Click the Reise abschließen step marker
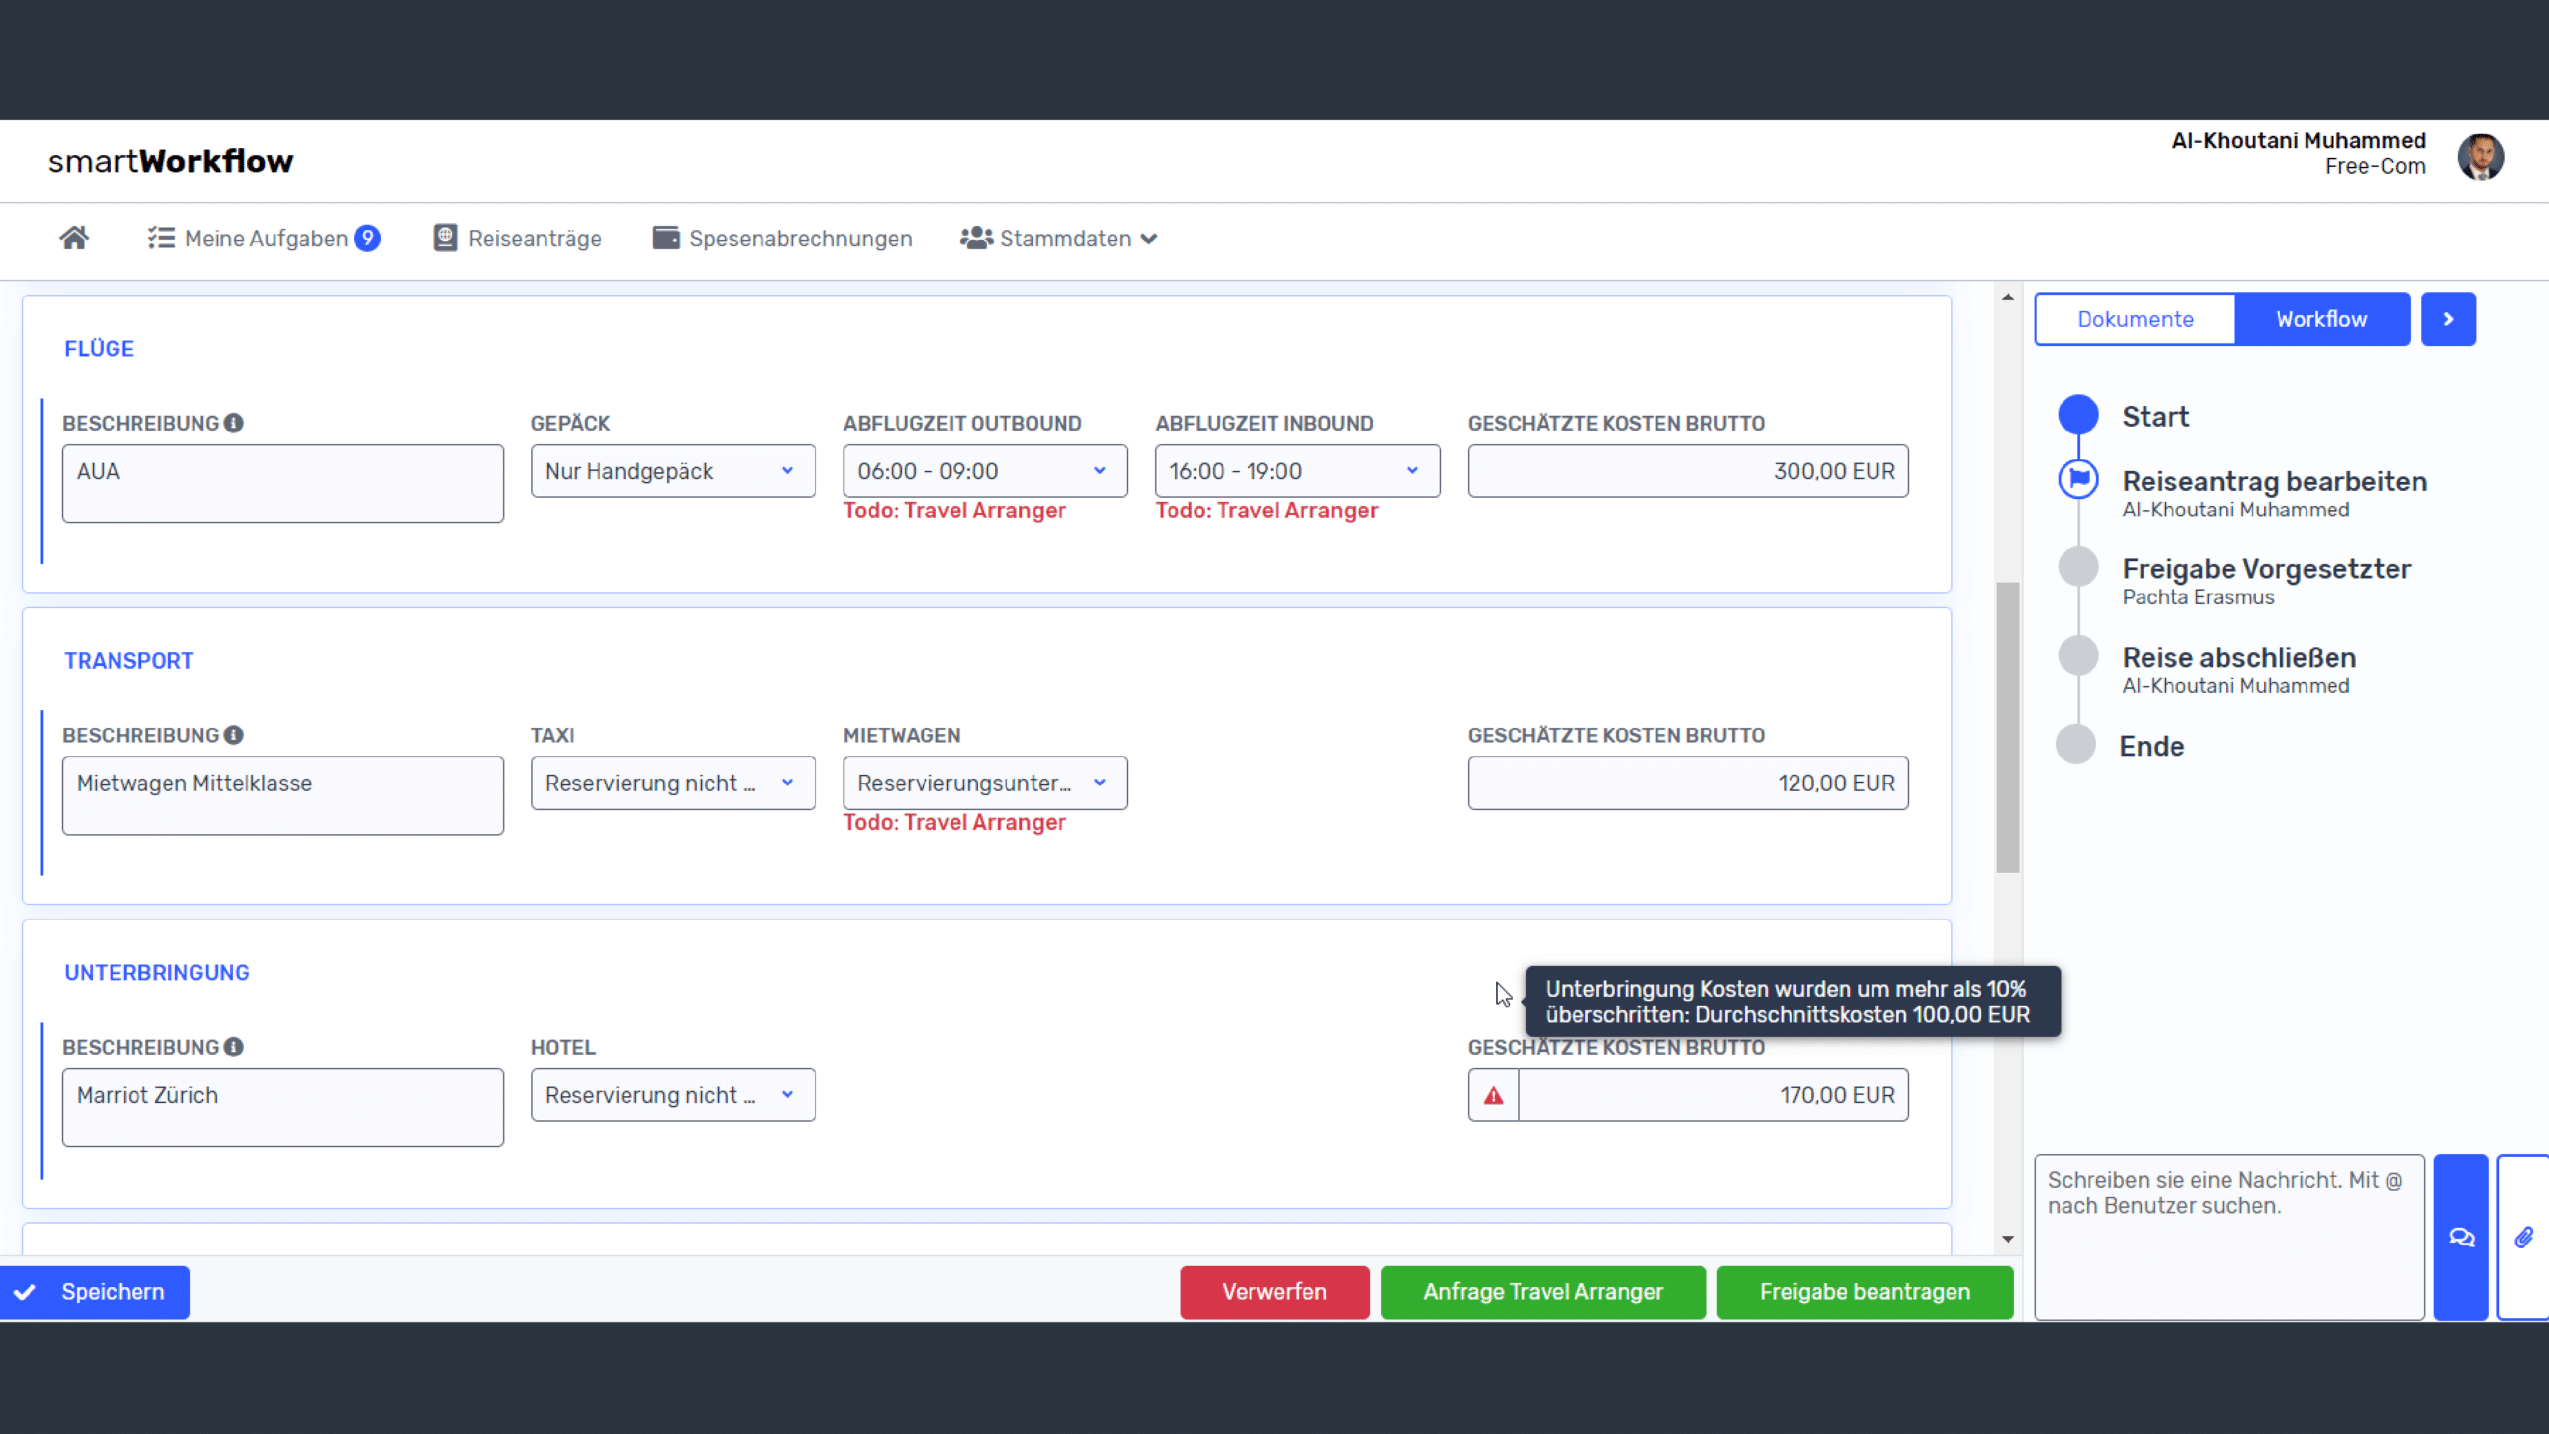The width and height of the screenshot is (2549, 1434). [x=2078, y=656]
